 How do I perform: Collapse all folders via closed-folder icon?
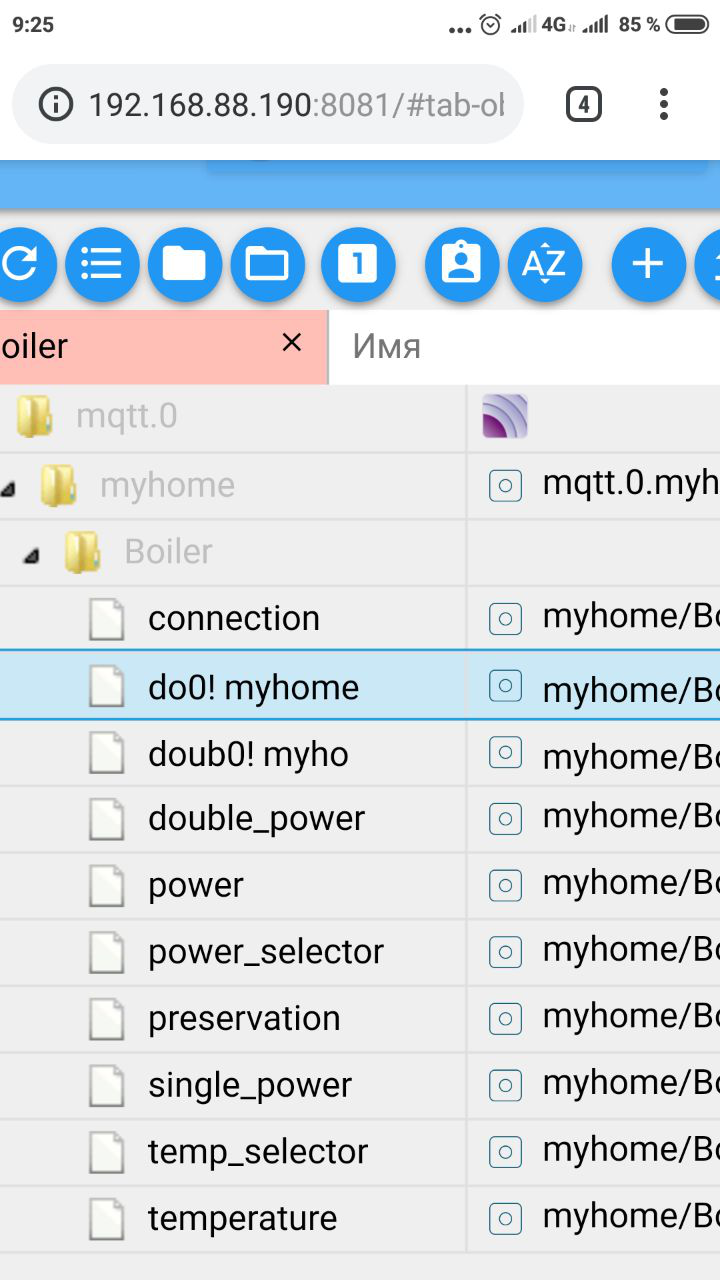(184, 264)
